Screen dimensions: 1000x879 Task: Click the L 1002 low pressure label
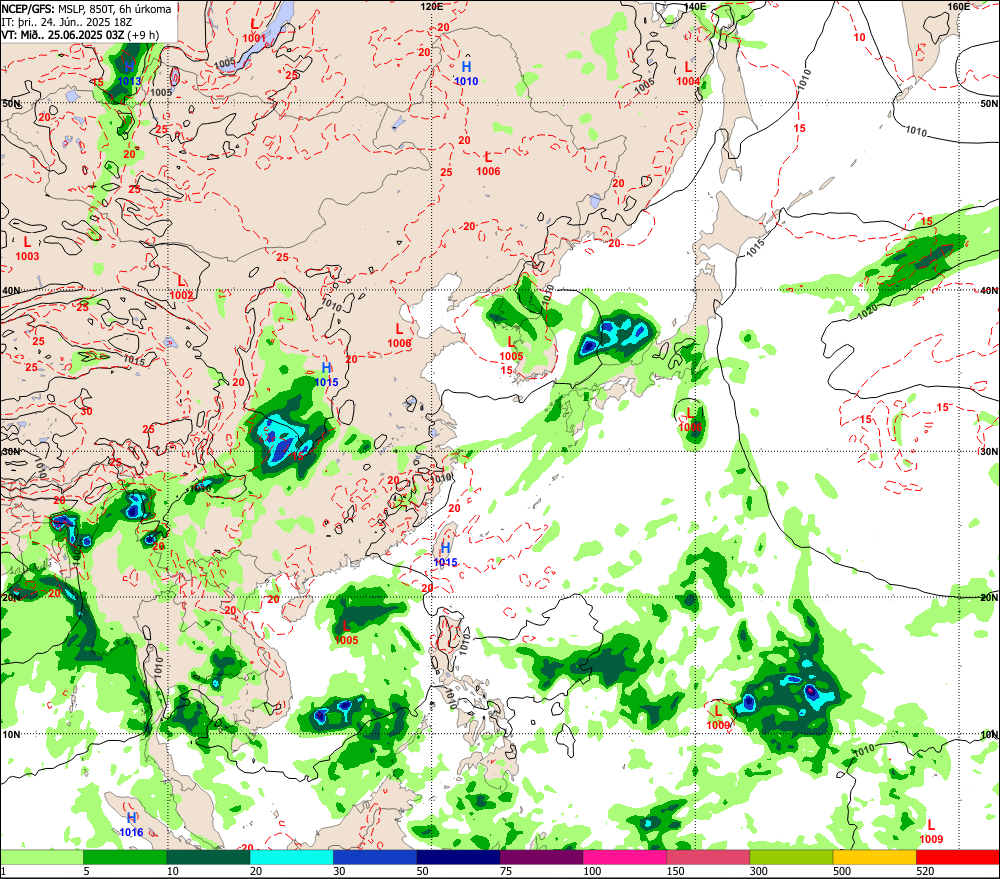(x=181, y=288)
